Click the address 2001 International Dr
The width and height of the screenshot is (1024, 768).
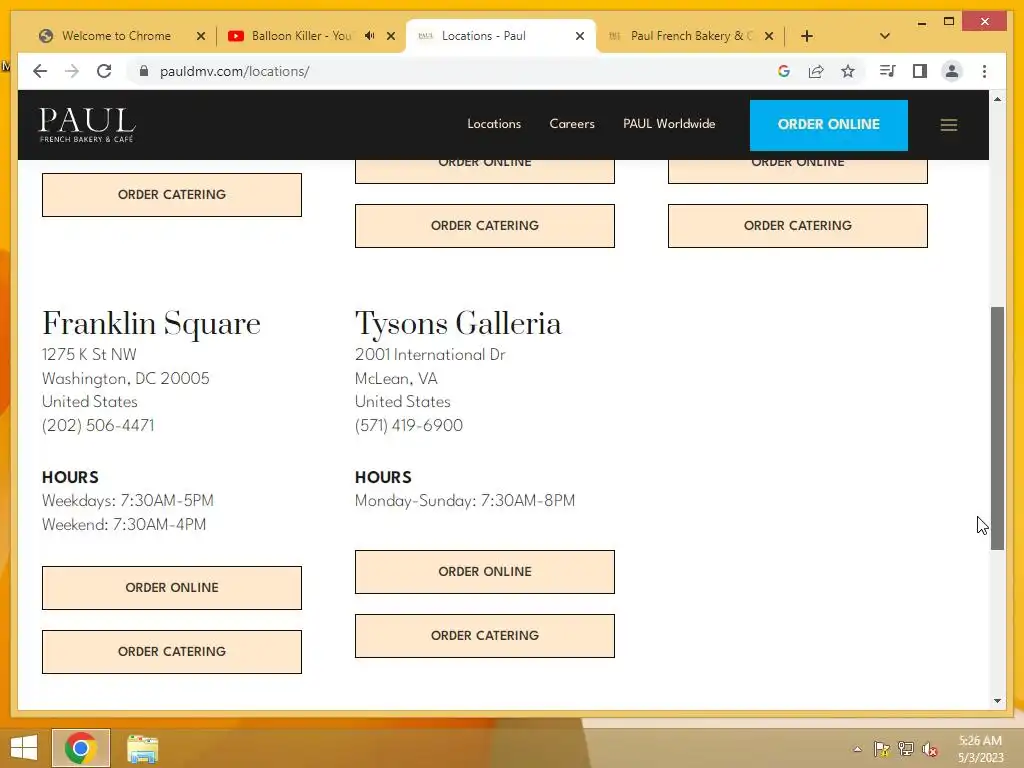(430, 355)
